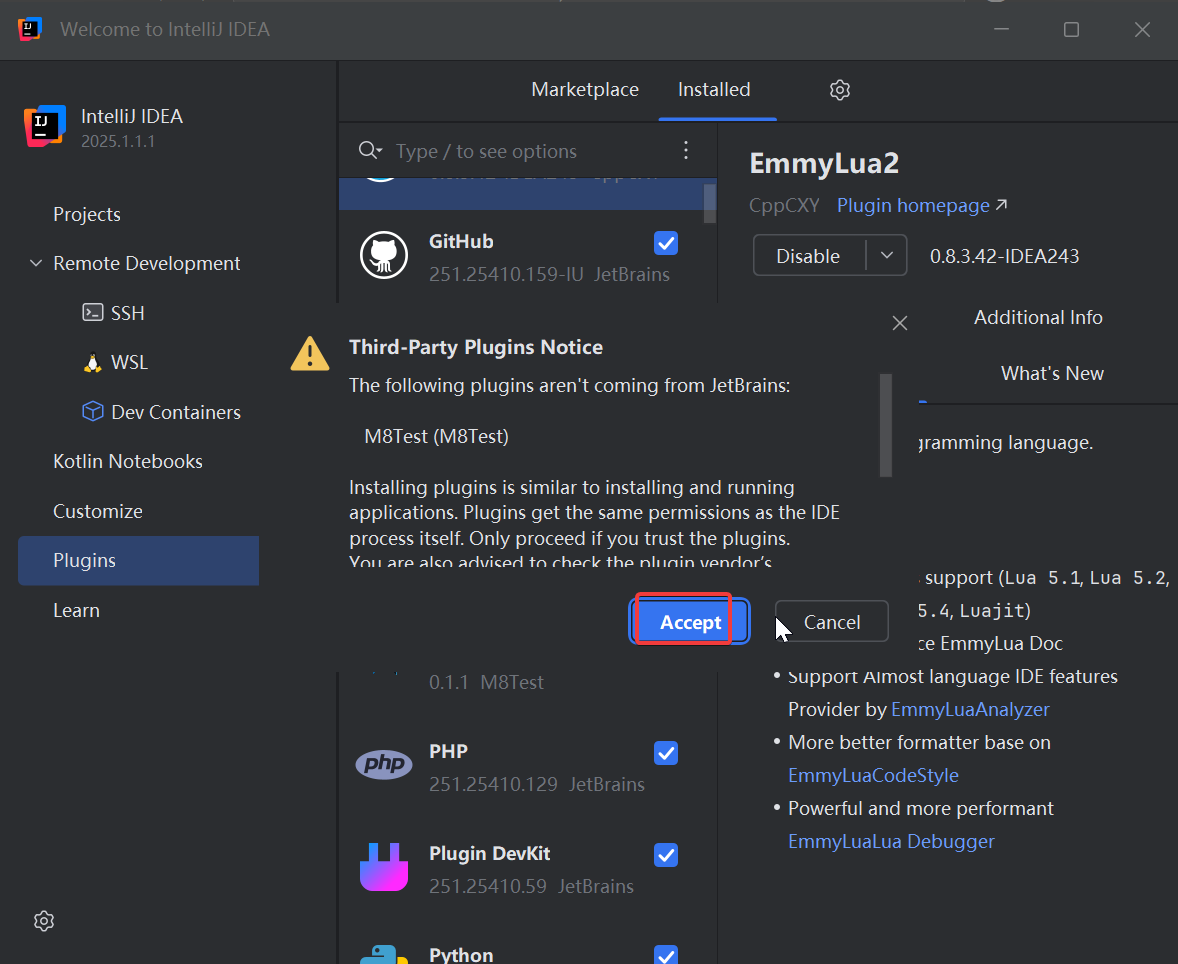Open SSH remote development
The image size is (1178, 964).
click(x=127, y=313)
